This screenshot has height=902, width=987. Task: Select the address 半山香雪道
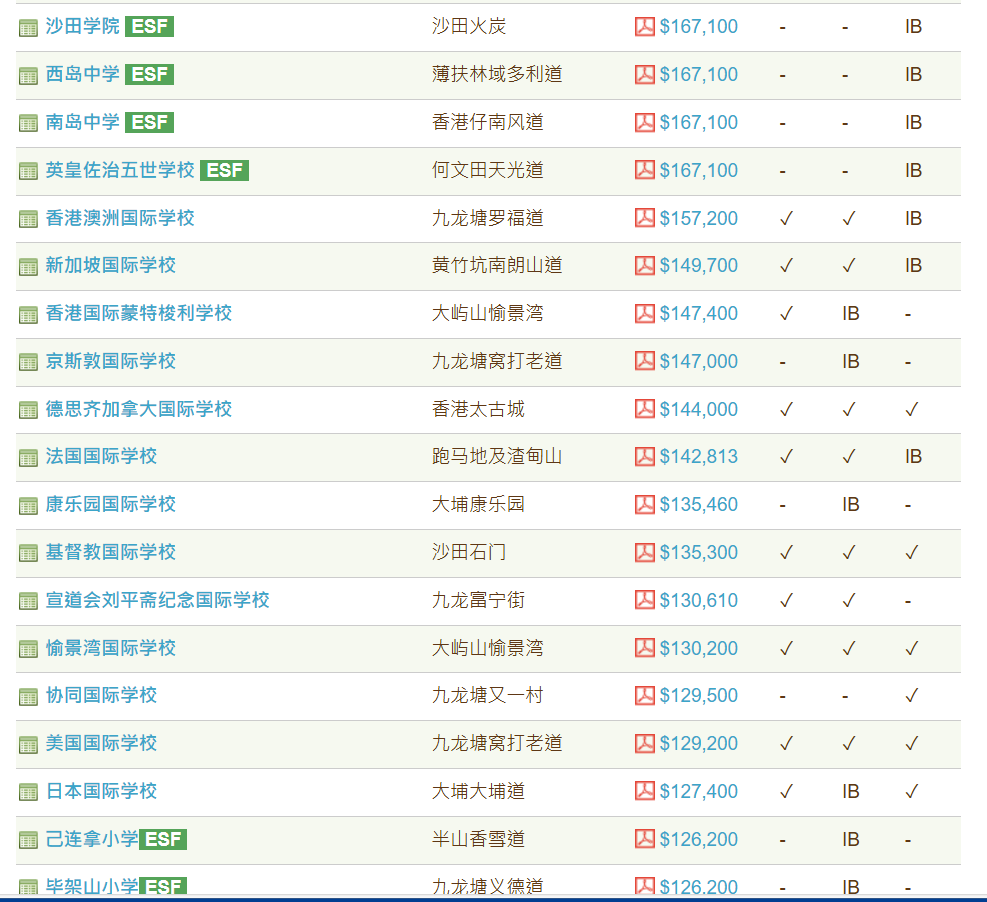(478, 839)
